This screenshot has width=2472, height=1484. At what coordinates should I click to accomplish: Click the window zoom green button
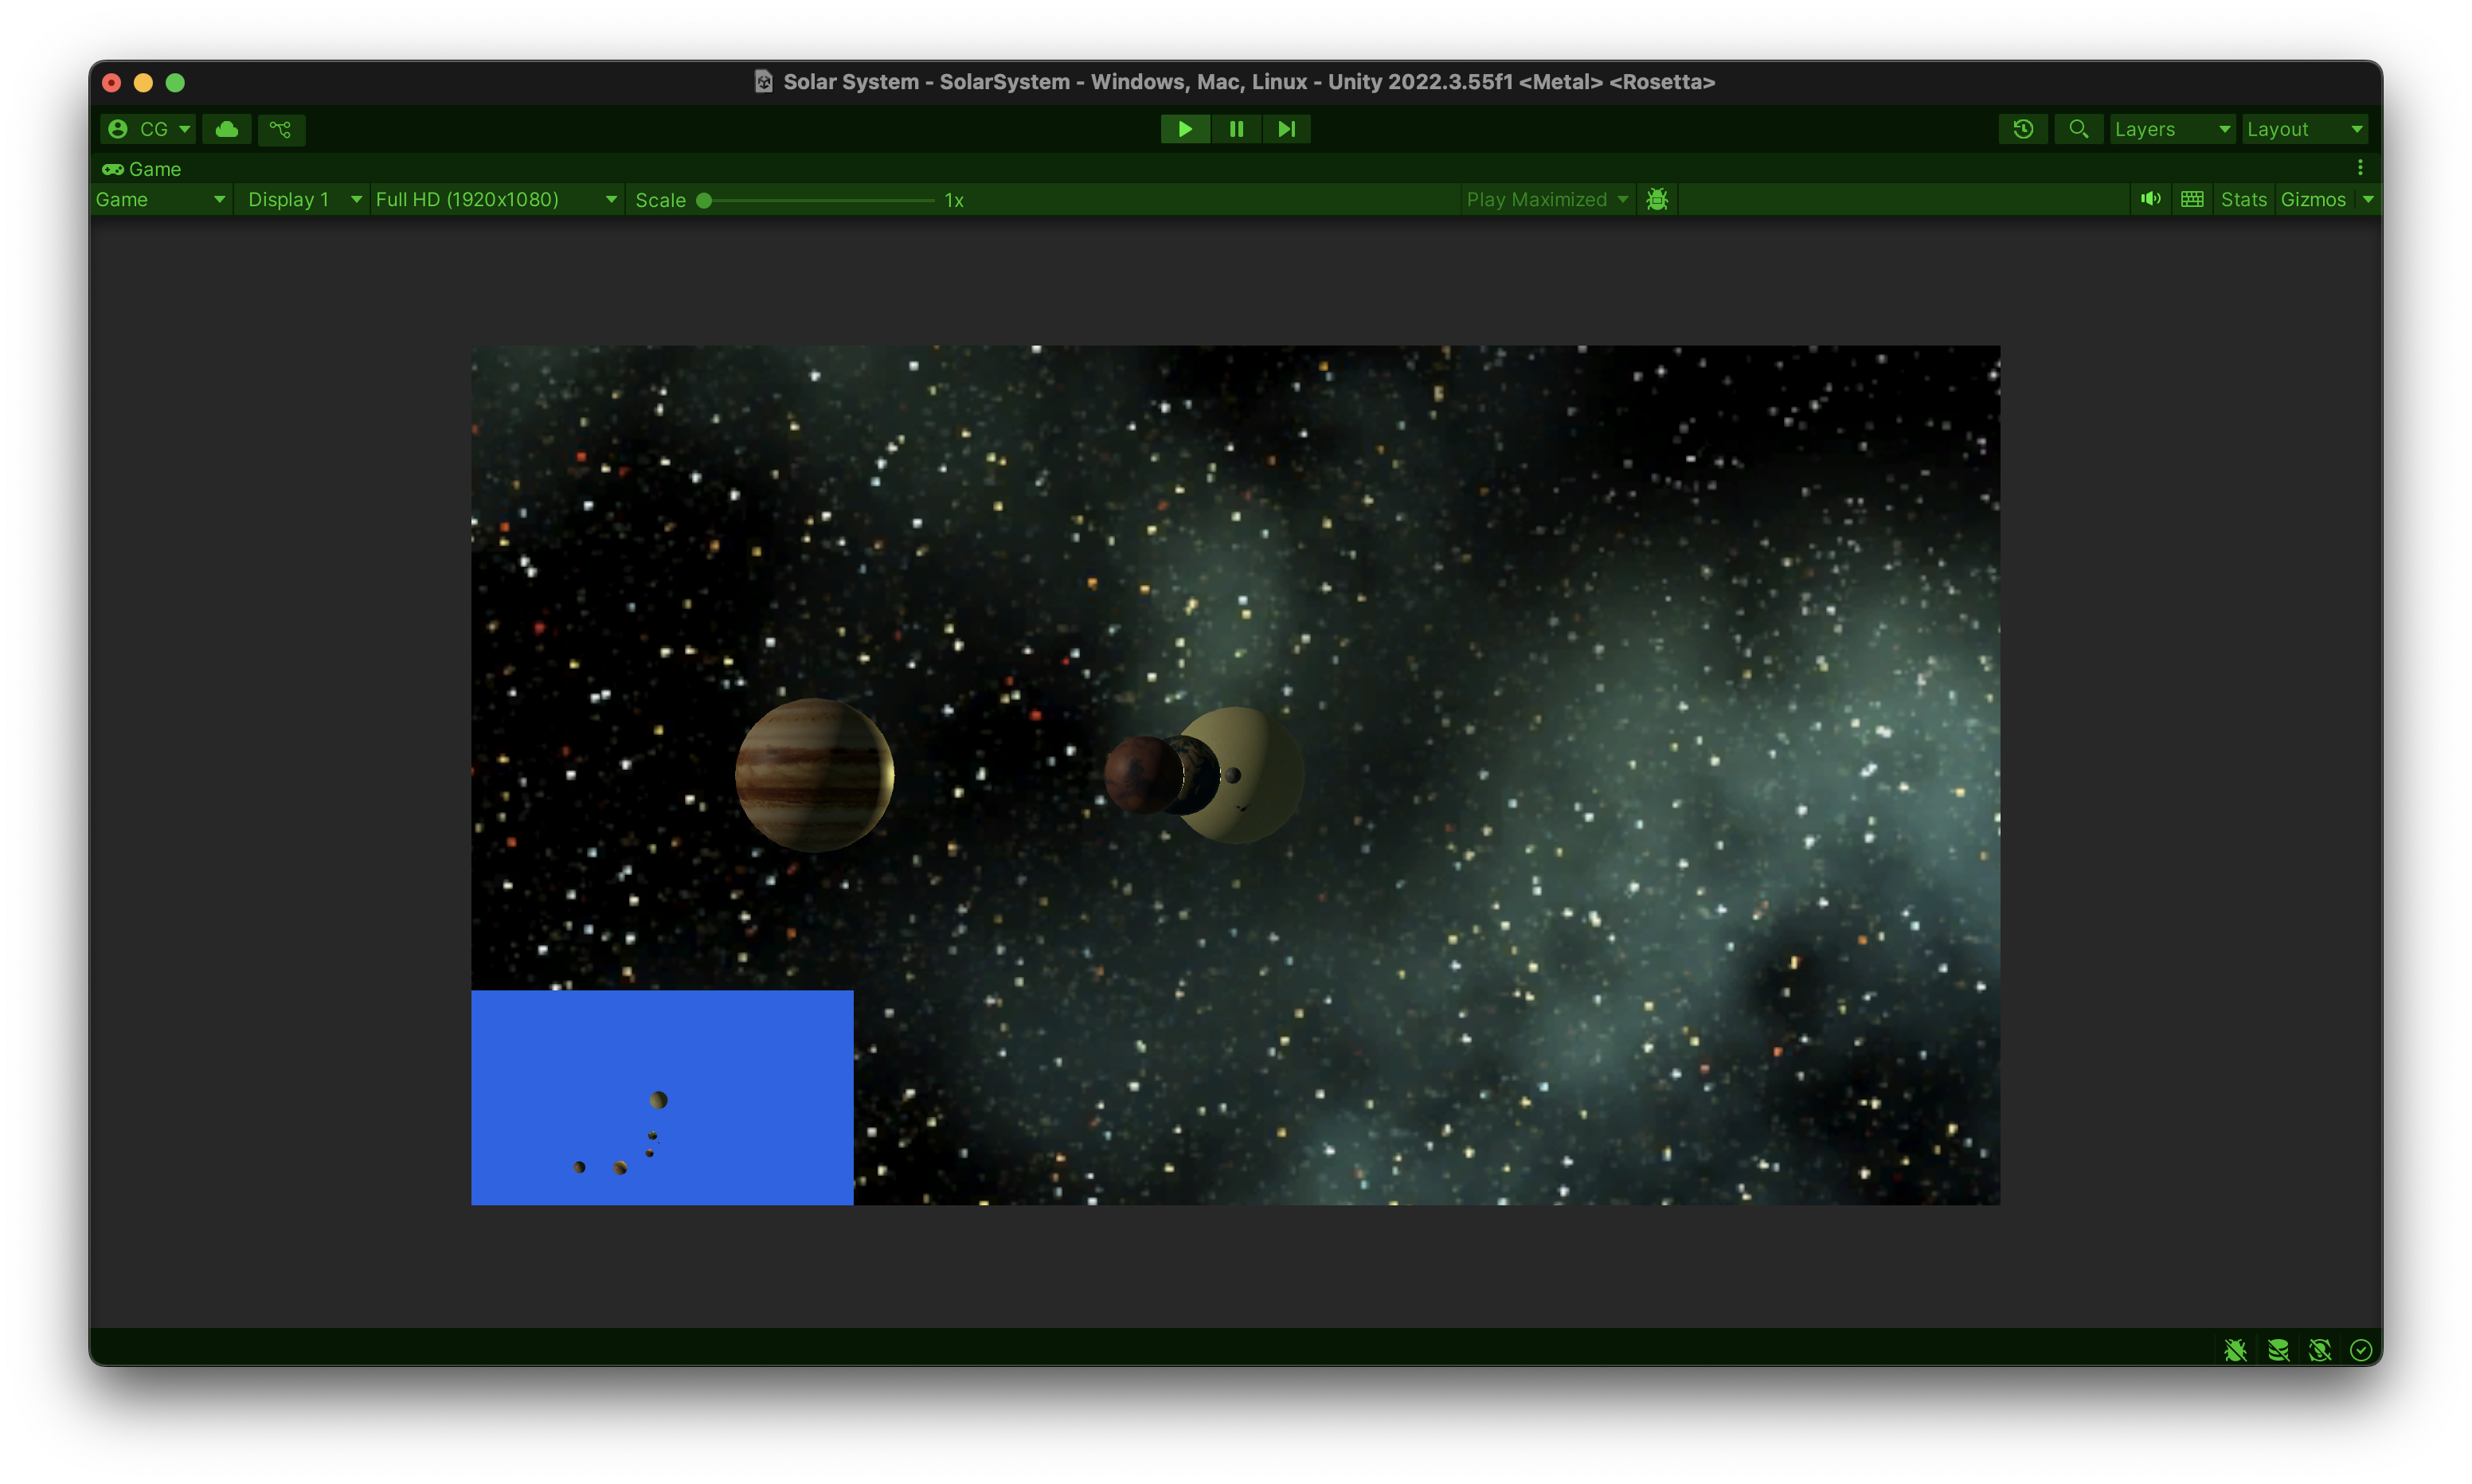coord(175,83)
